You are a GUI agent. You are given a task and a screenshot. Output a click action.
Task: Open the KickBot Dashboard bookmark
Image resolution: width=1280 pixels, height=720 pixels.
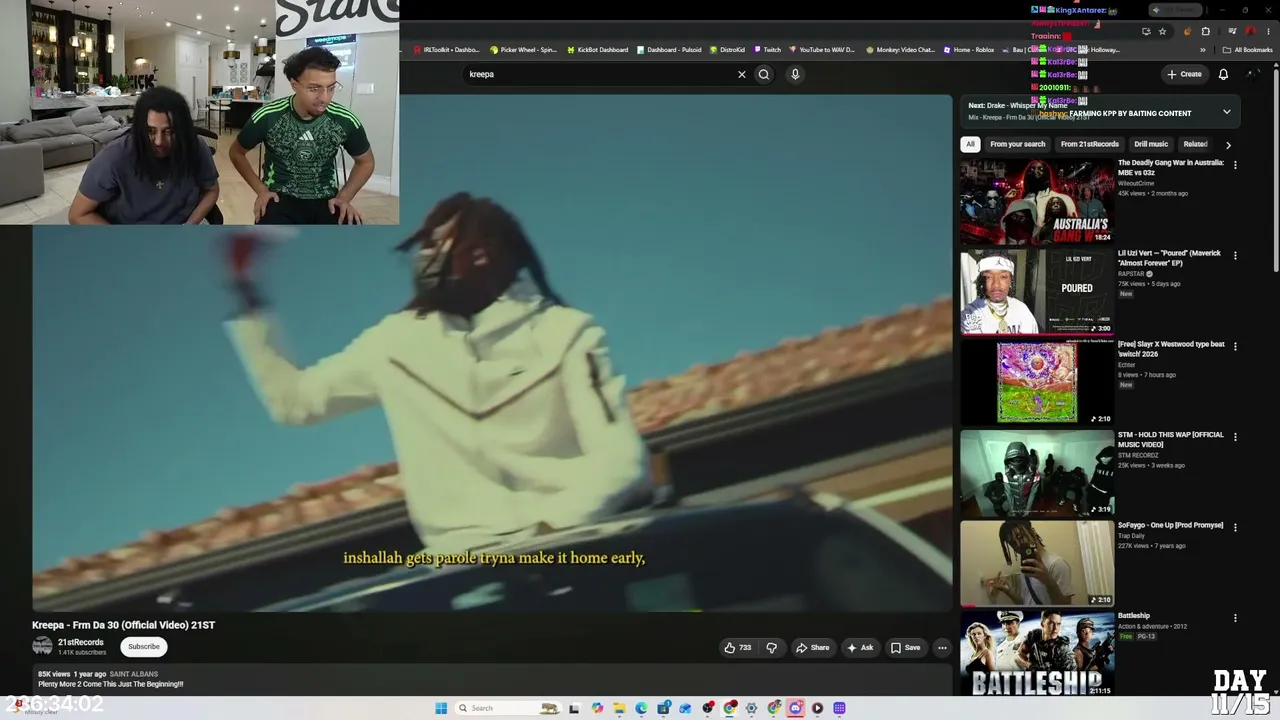pos(597,50)
